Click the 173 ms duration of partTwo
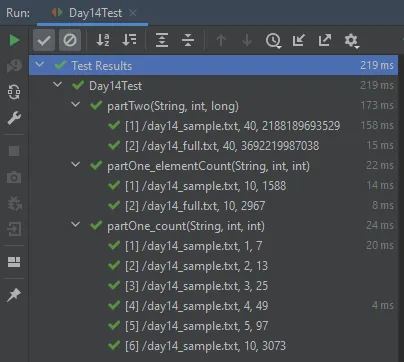The image size is (404, 362). (x=377, y=105)
